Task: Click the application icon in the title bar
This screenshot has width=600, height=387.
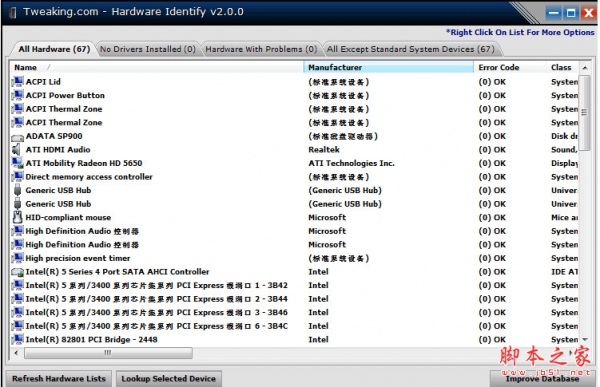Action: [x=13, y=12]
